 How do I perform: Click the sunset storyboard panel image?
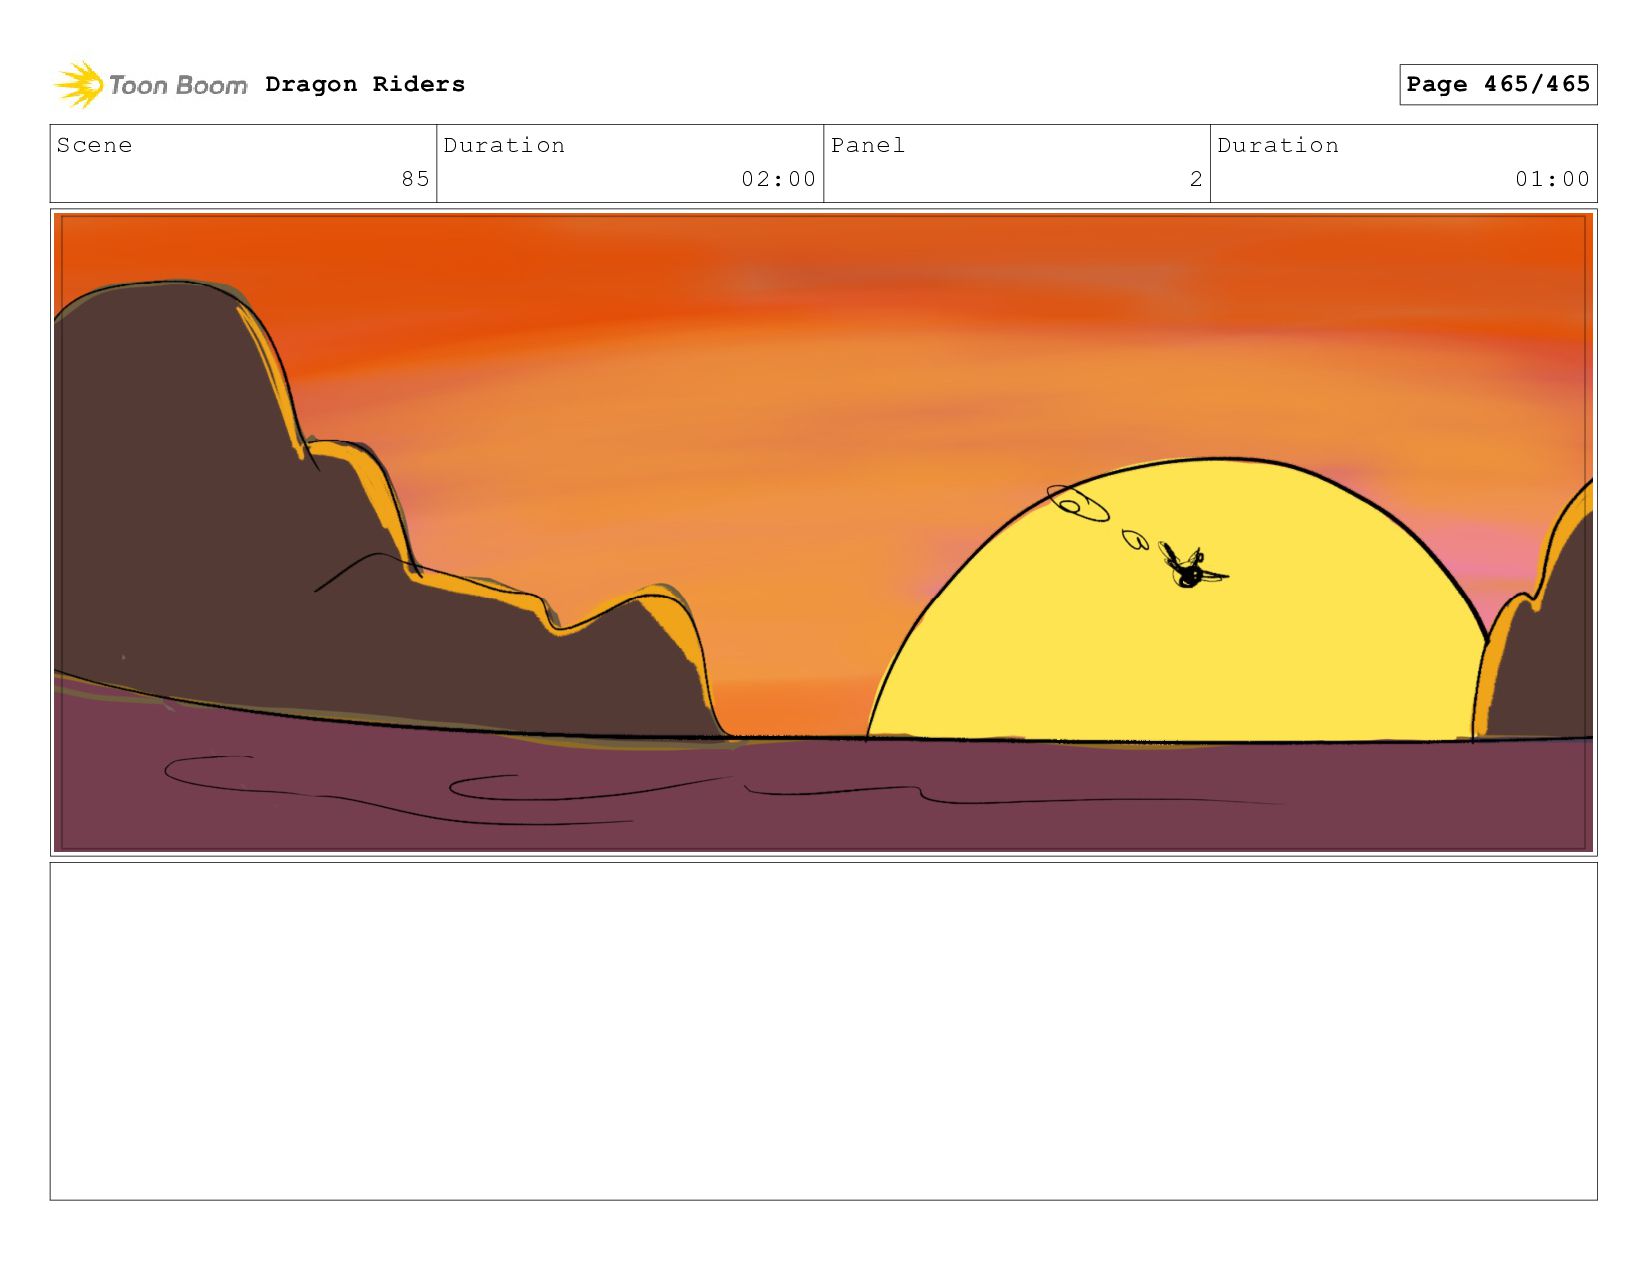[823, 532]
